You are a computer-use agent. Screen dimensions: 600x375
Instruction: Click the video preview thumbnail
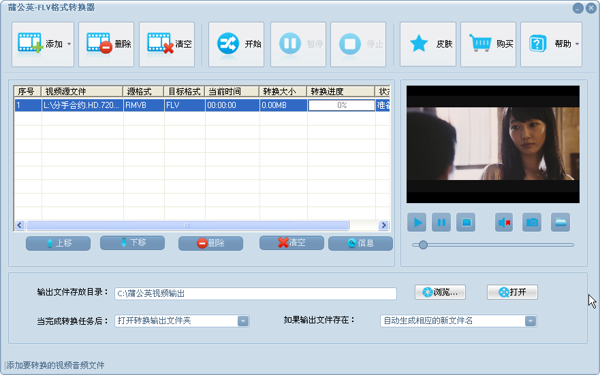(x=493, y=144)
